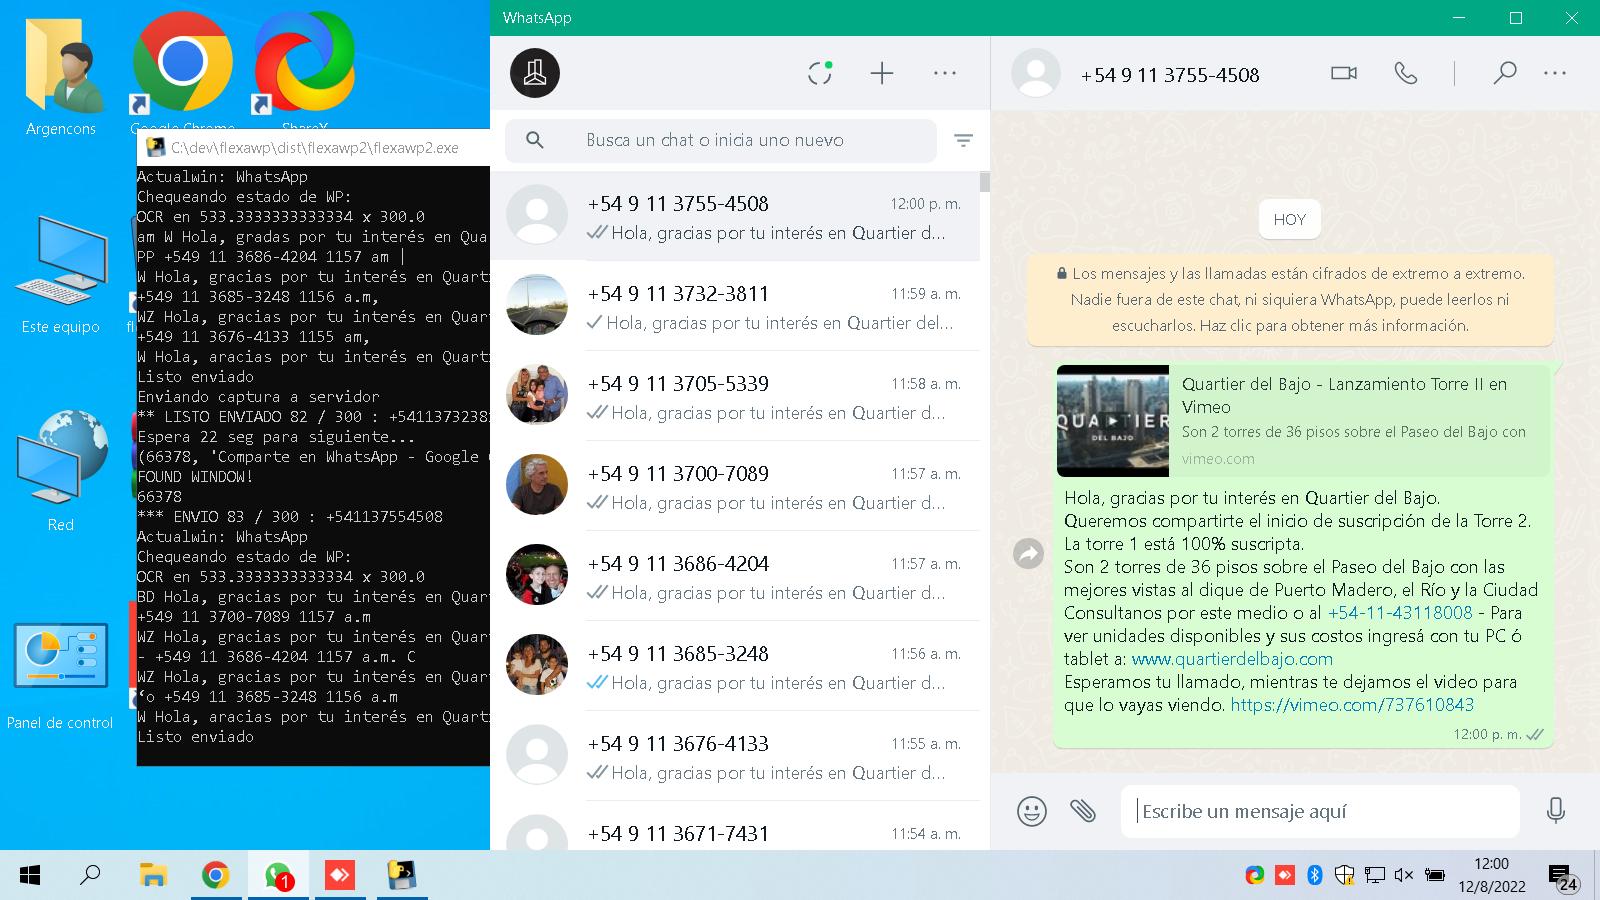Start a voice call from the chat header
Screen dimensions: 1600x900
[x=1406, y=73]
